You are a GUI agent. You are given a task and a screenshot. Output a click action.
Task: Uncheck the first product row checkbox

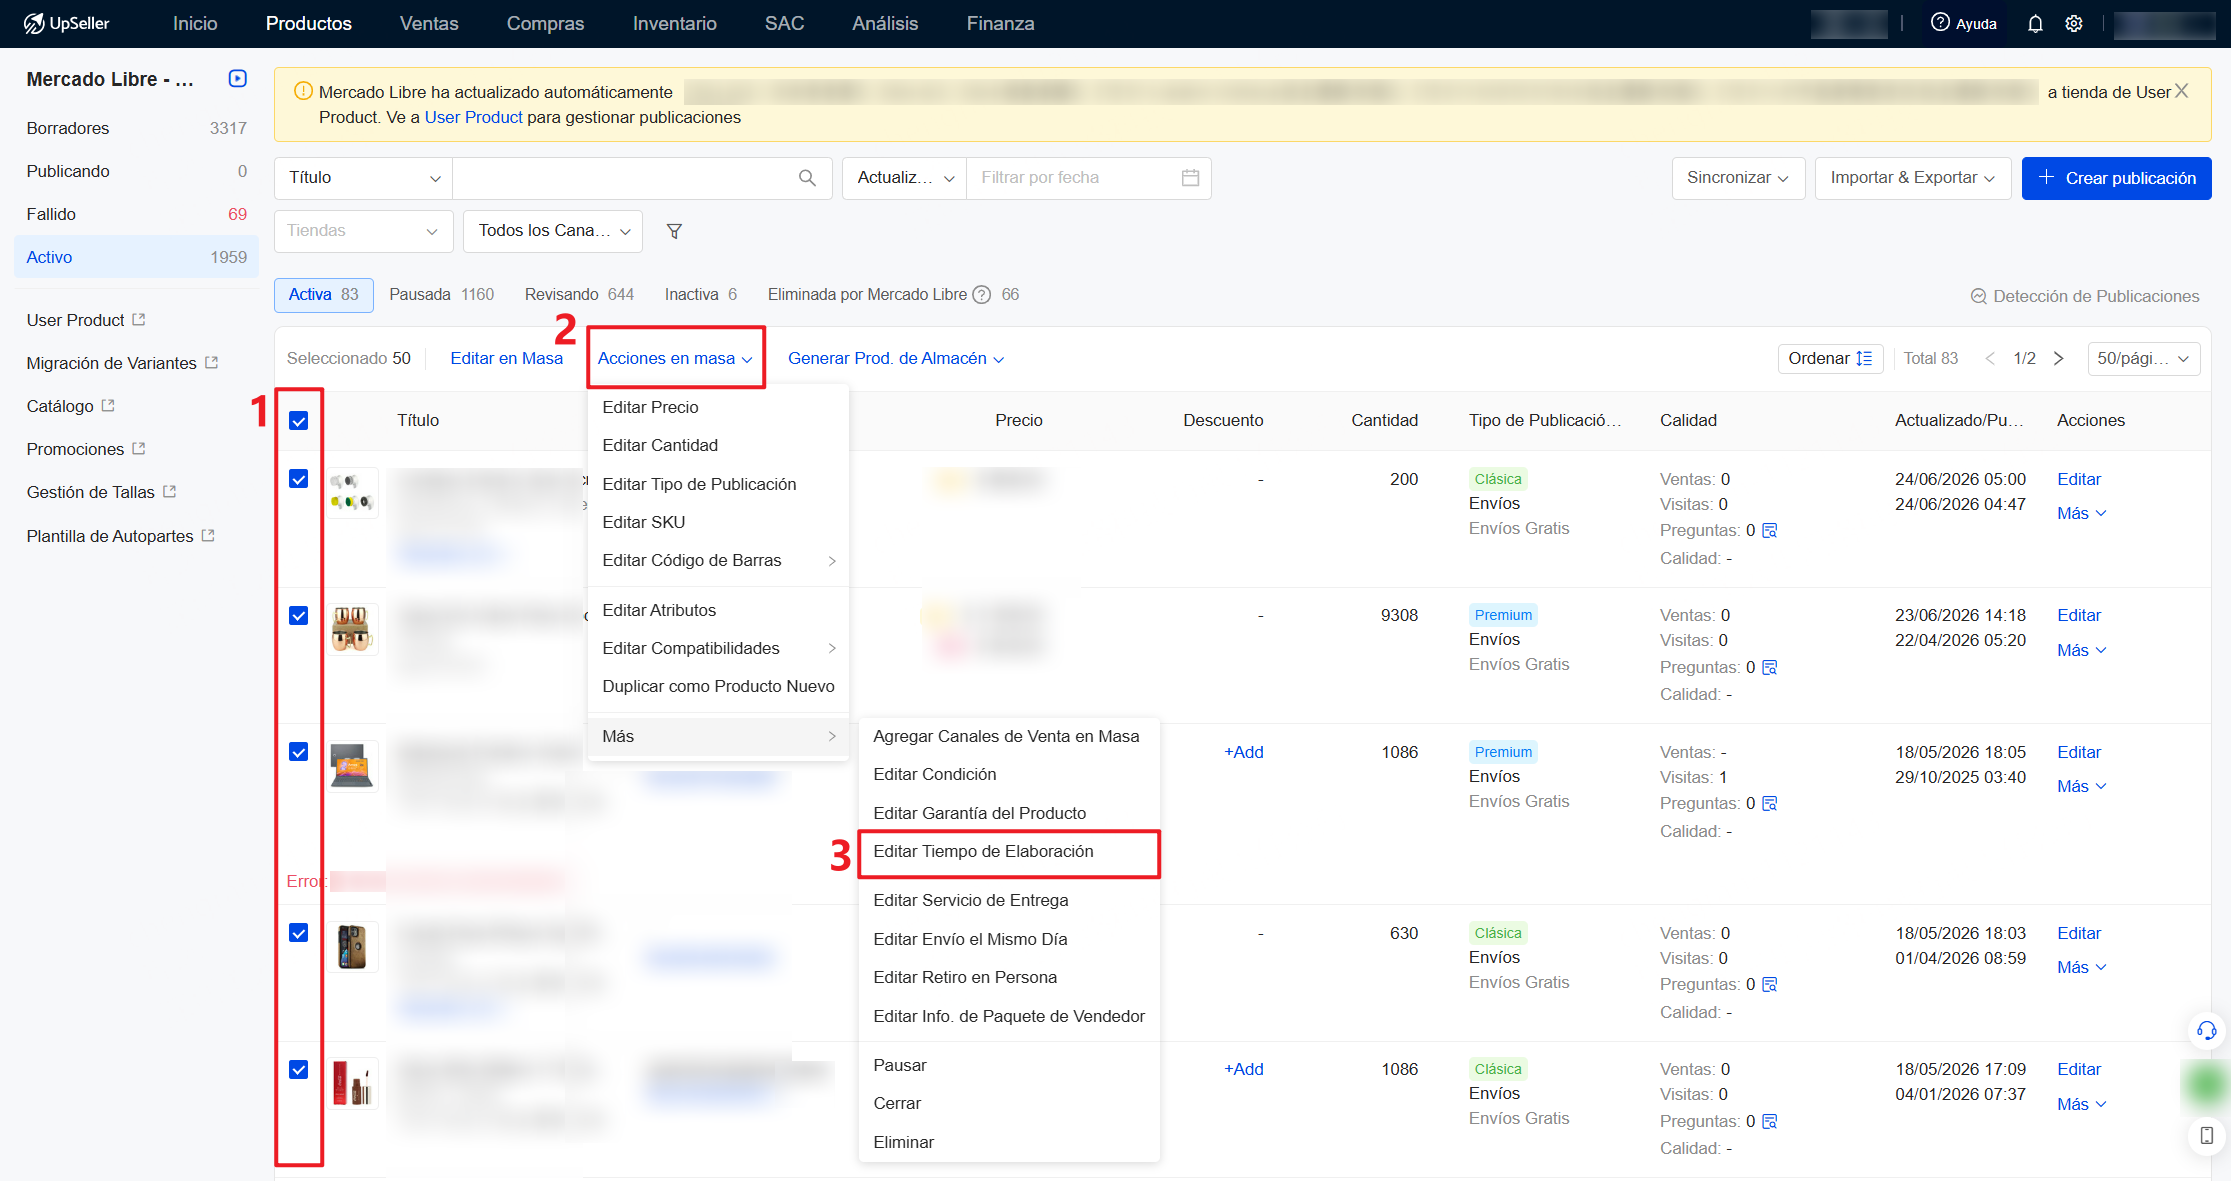tap(298, 479)
